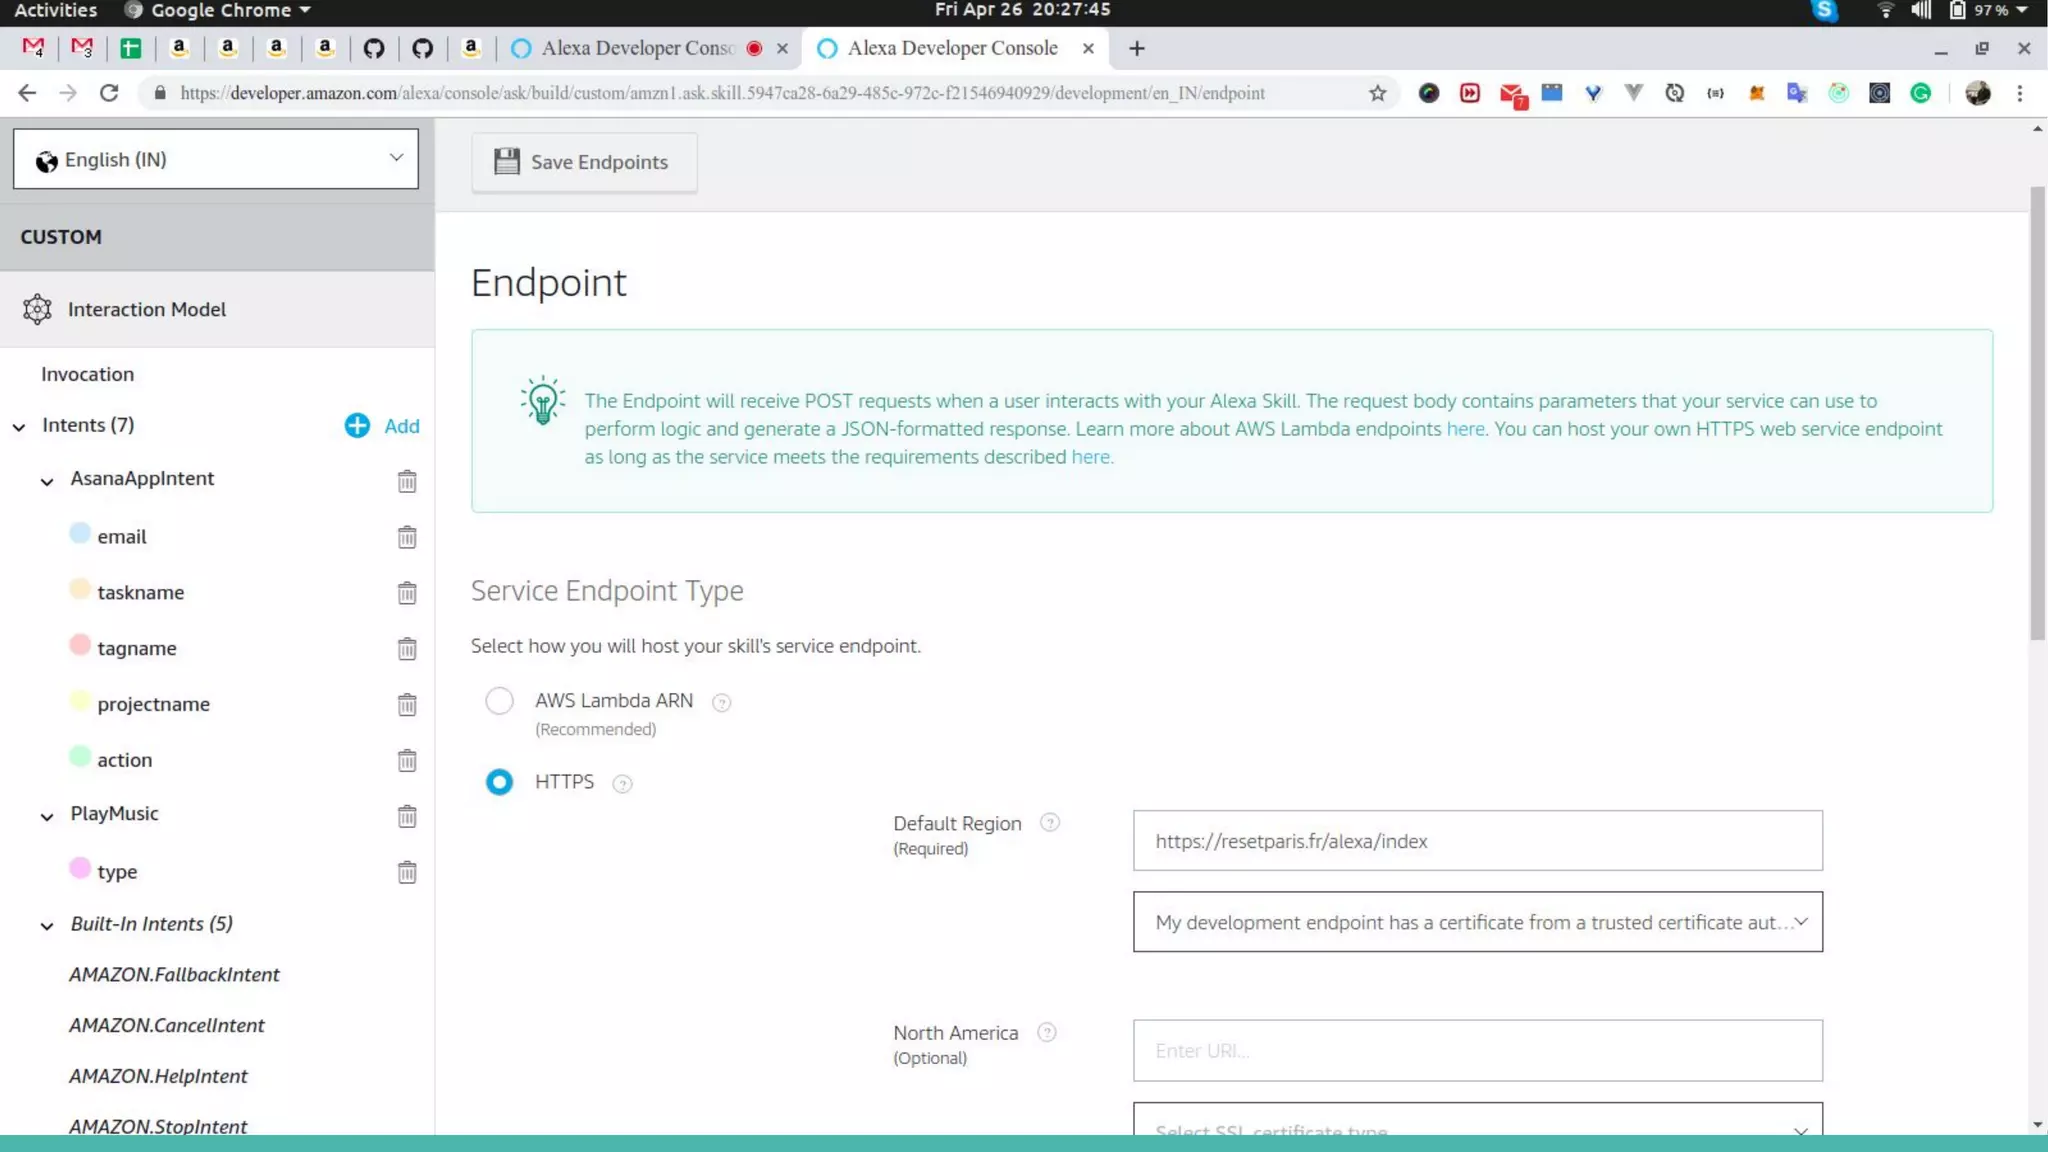Select the AWS Lambda ARN radio option
The image size is (2048, 1152).
pos(499,701)
